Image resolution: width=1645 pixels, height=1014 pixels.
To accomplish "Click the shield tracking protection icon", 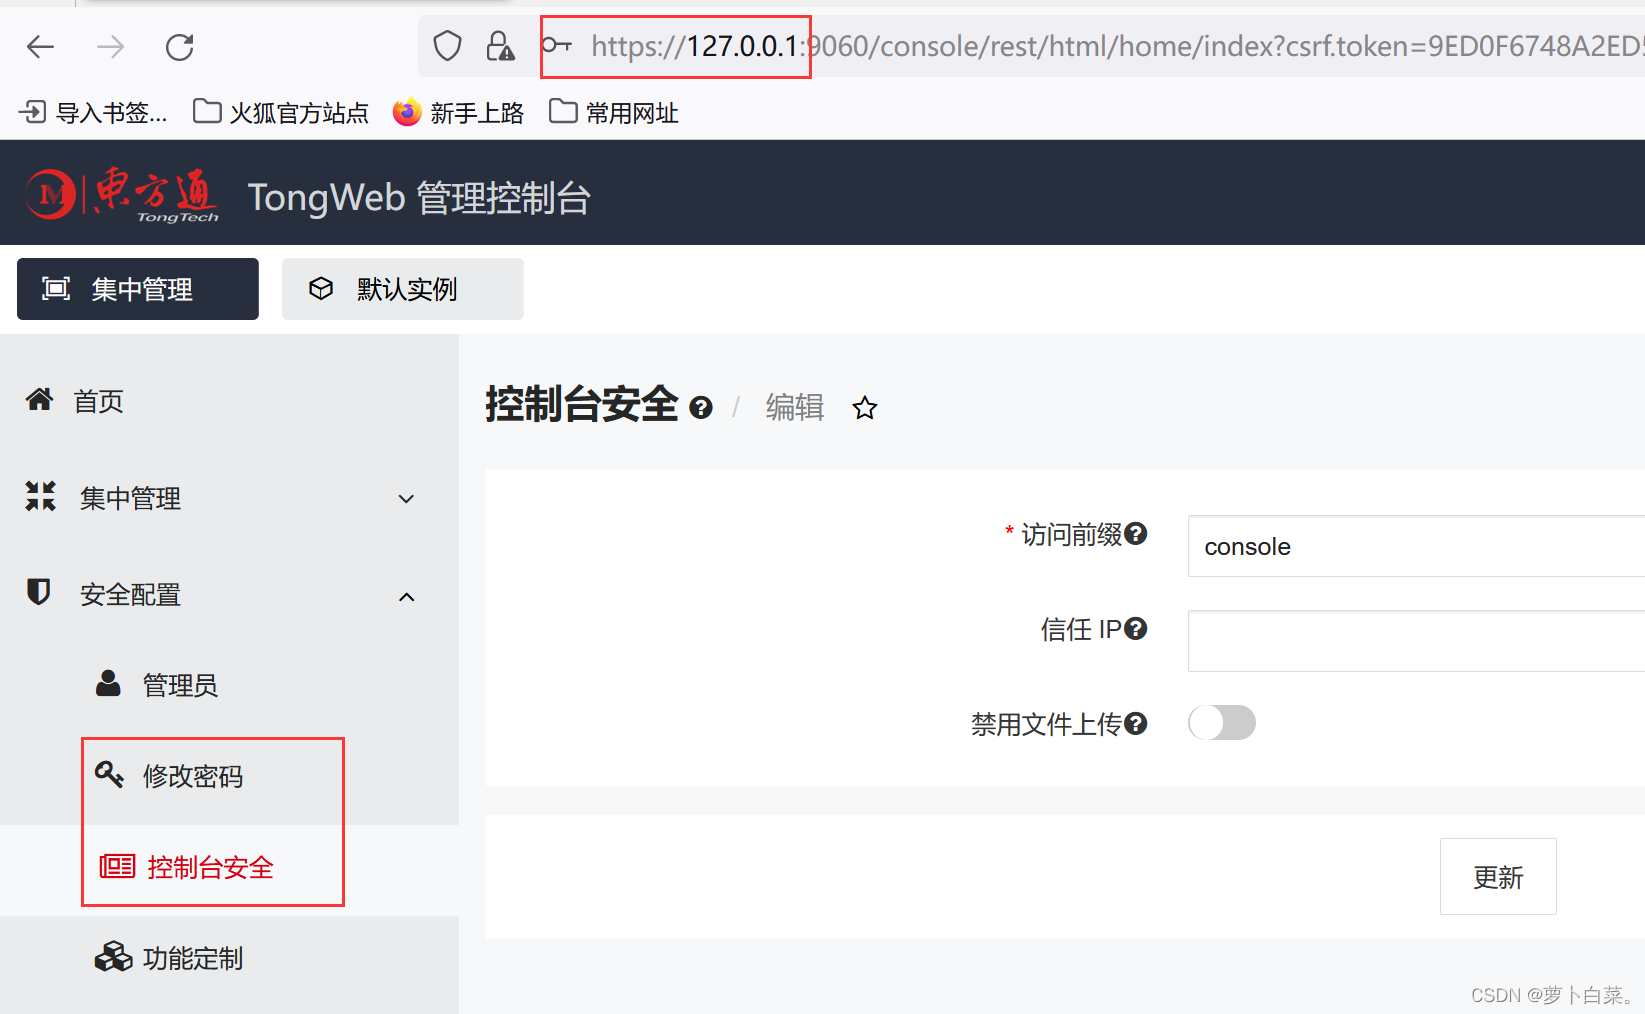I will point(447,45).
